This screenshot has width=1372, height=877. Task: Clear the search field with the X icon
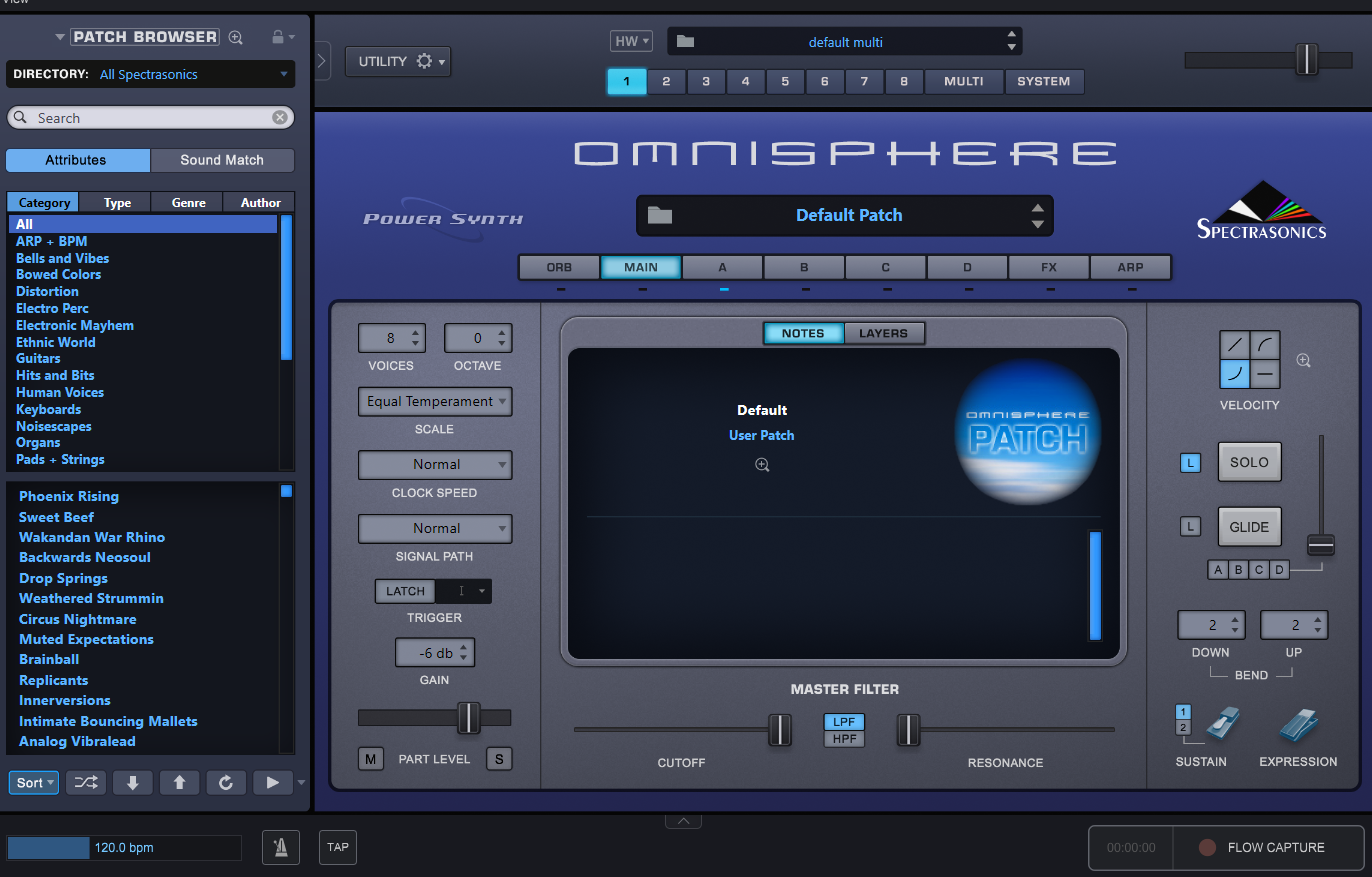[x=280, y=118]
